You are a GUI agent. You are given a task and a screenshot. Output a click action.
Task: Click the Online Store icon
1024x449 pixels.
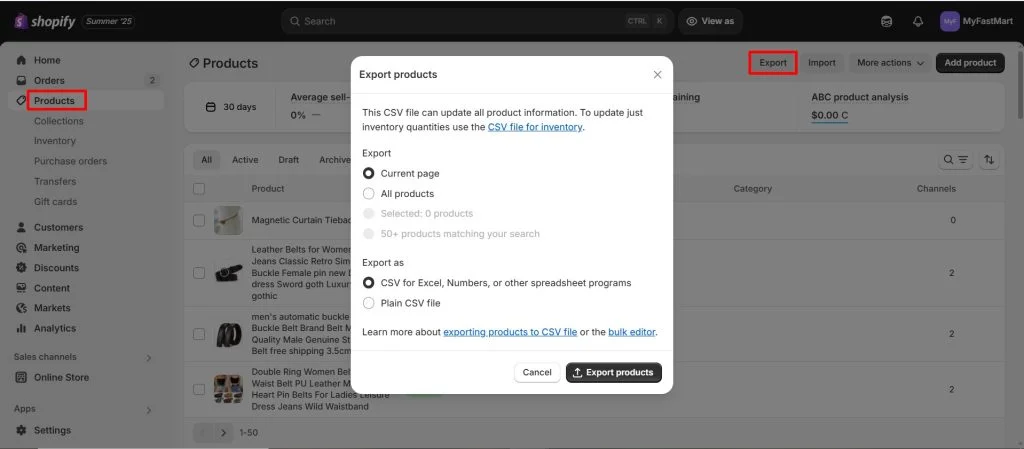click(x=22, y=377)
